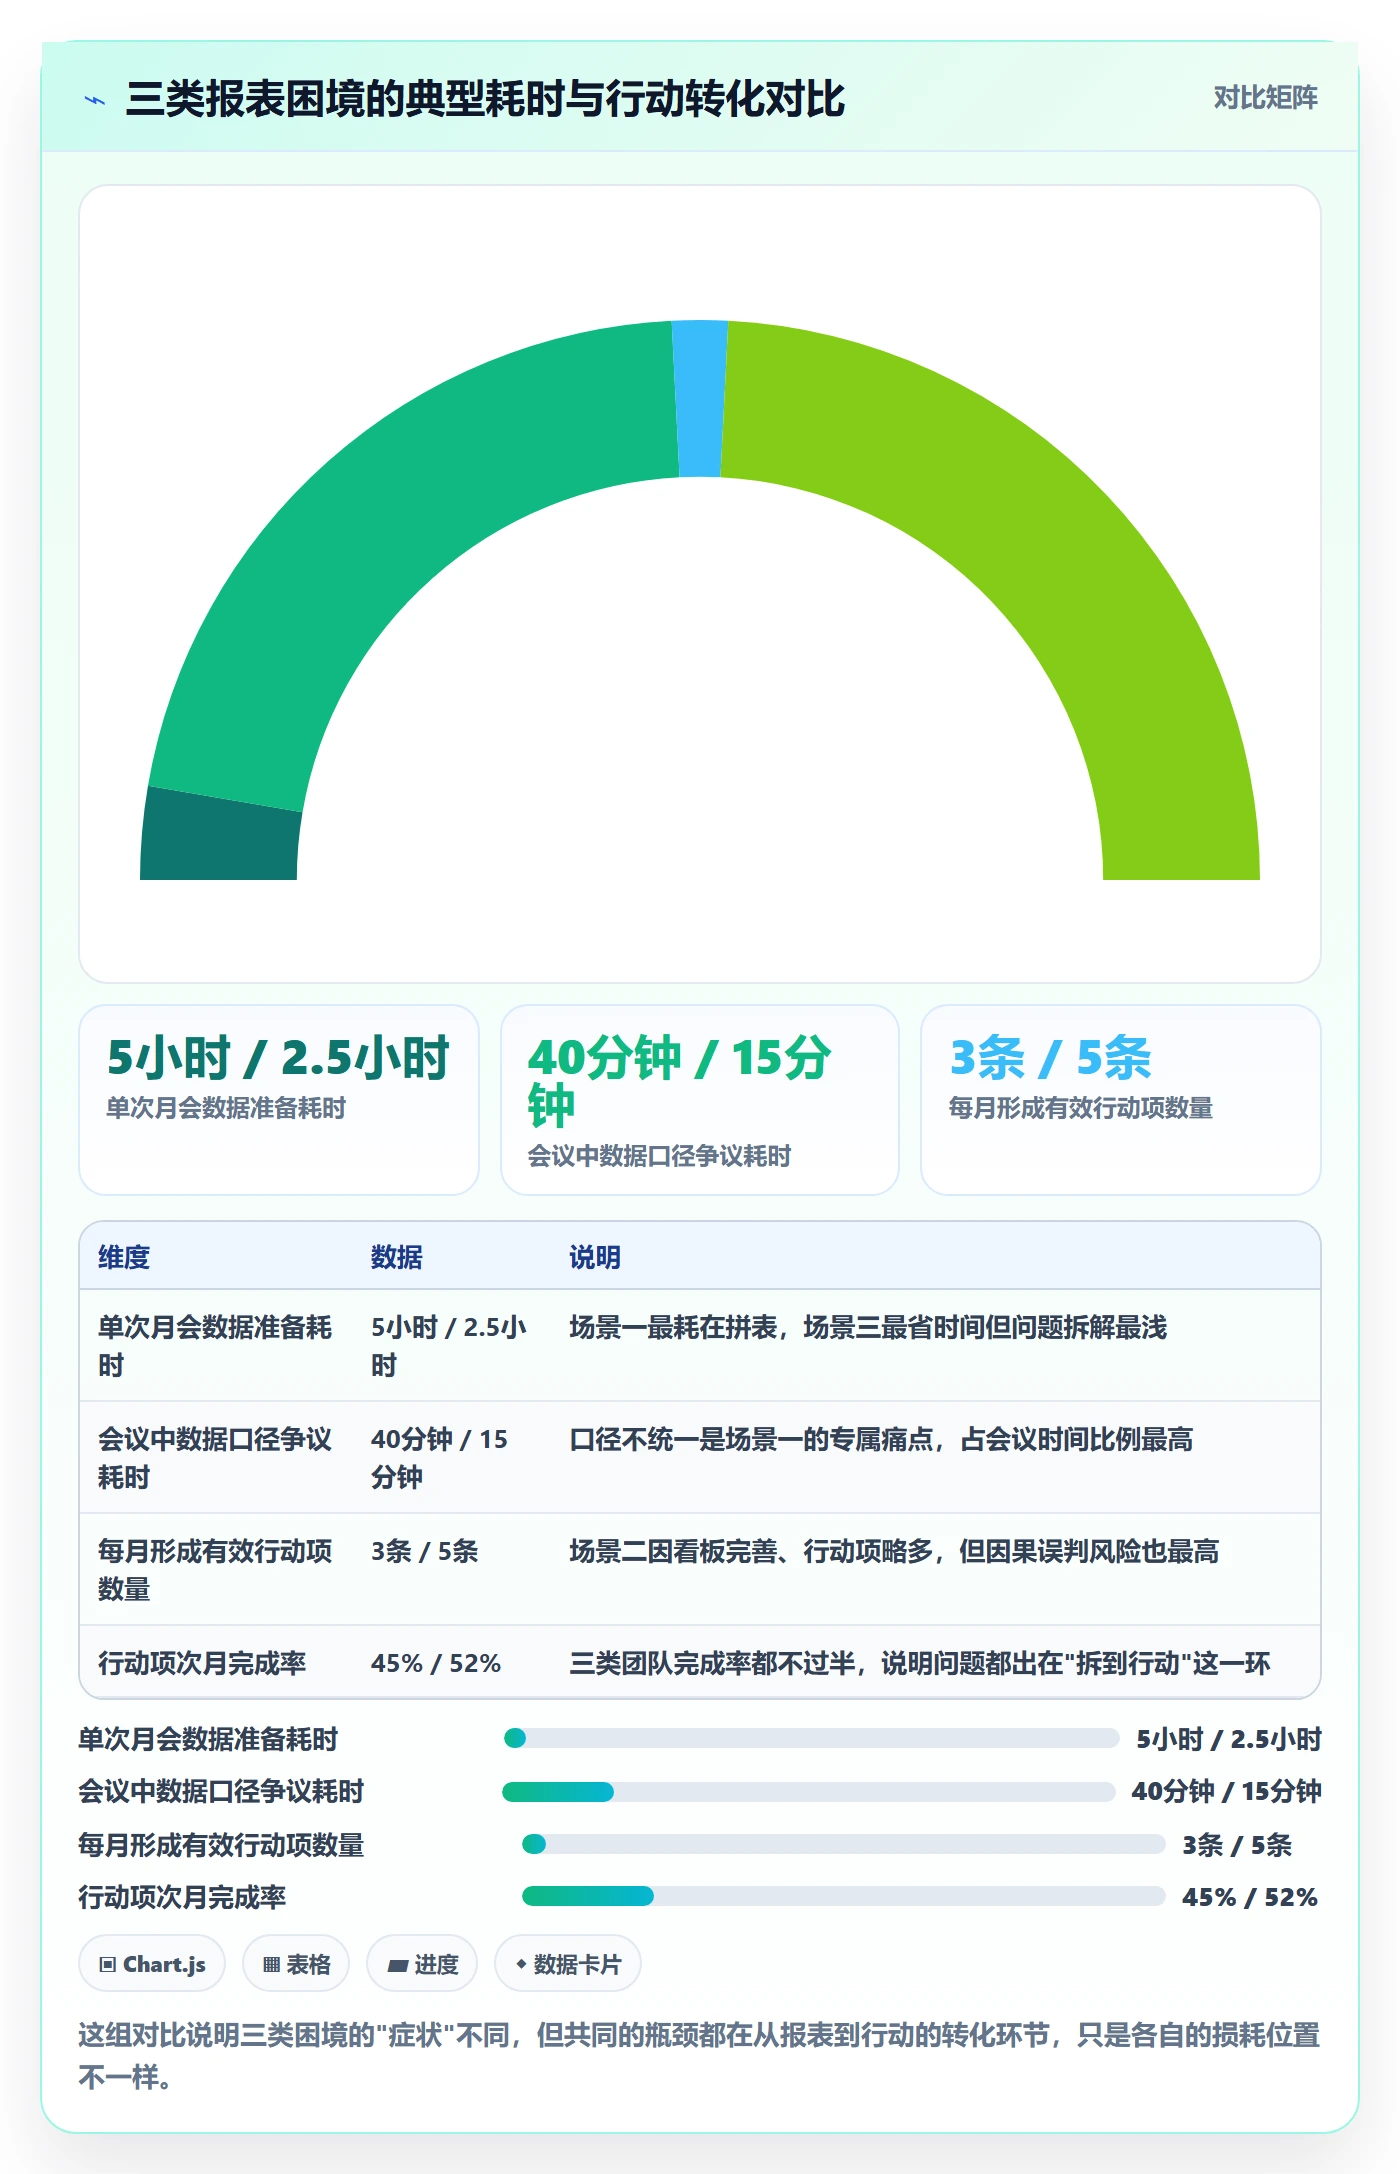1400x2174 pixels.
Task: Click the table description starting 场景二因看板完善
Action: pos(894,1551)
